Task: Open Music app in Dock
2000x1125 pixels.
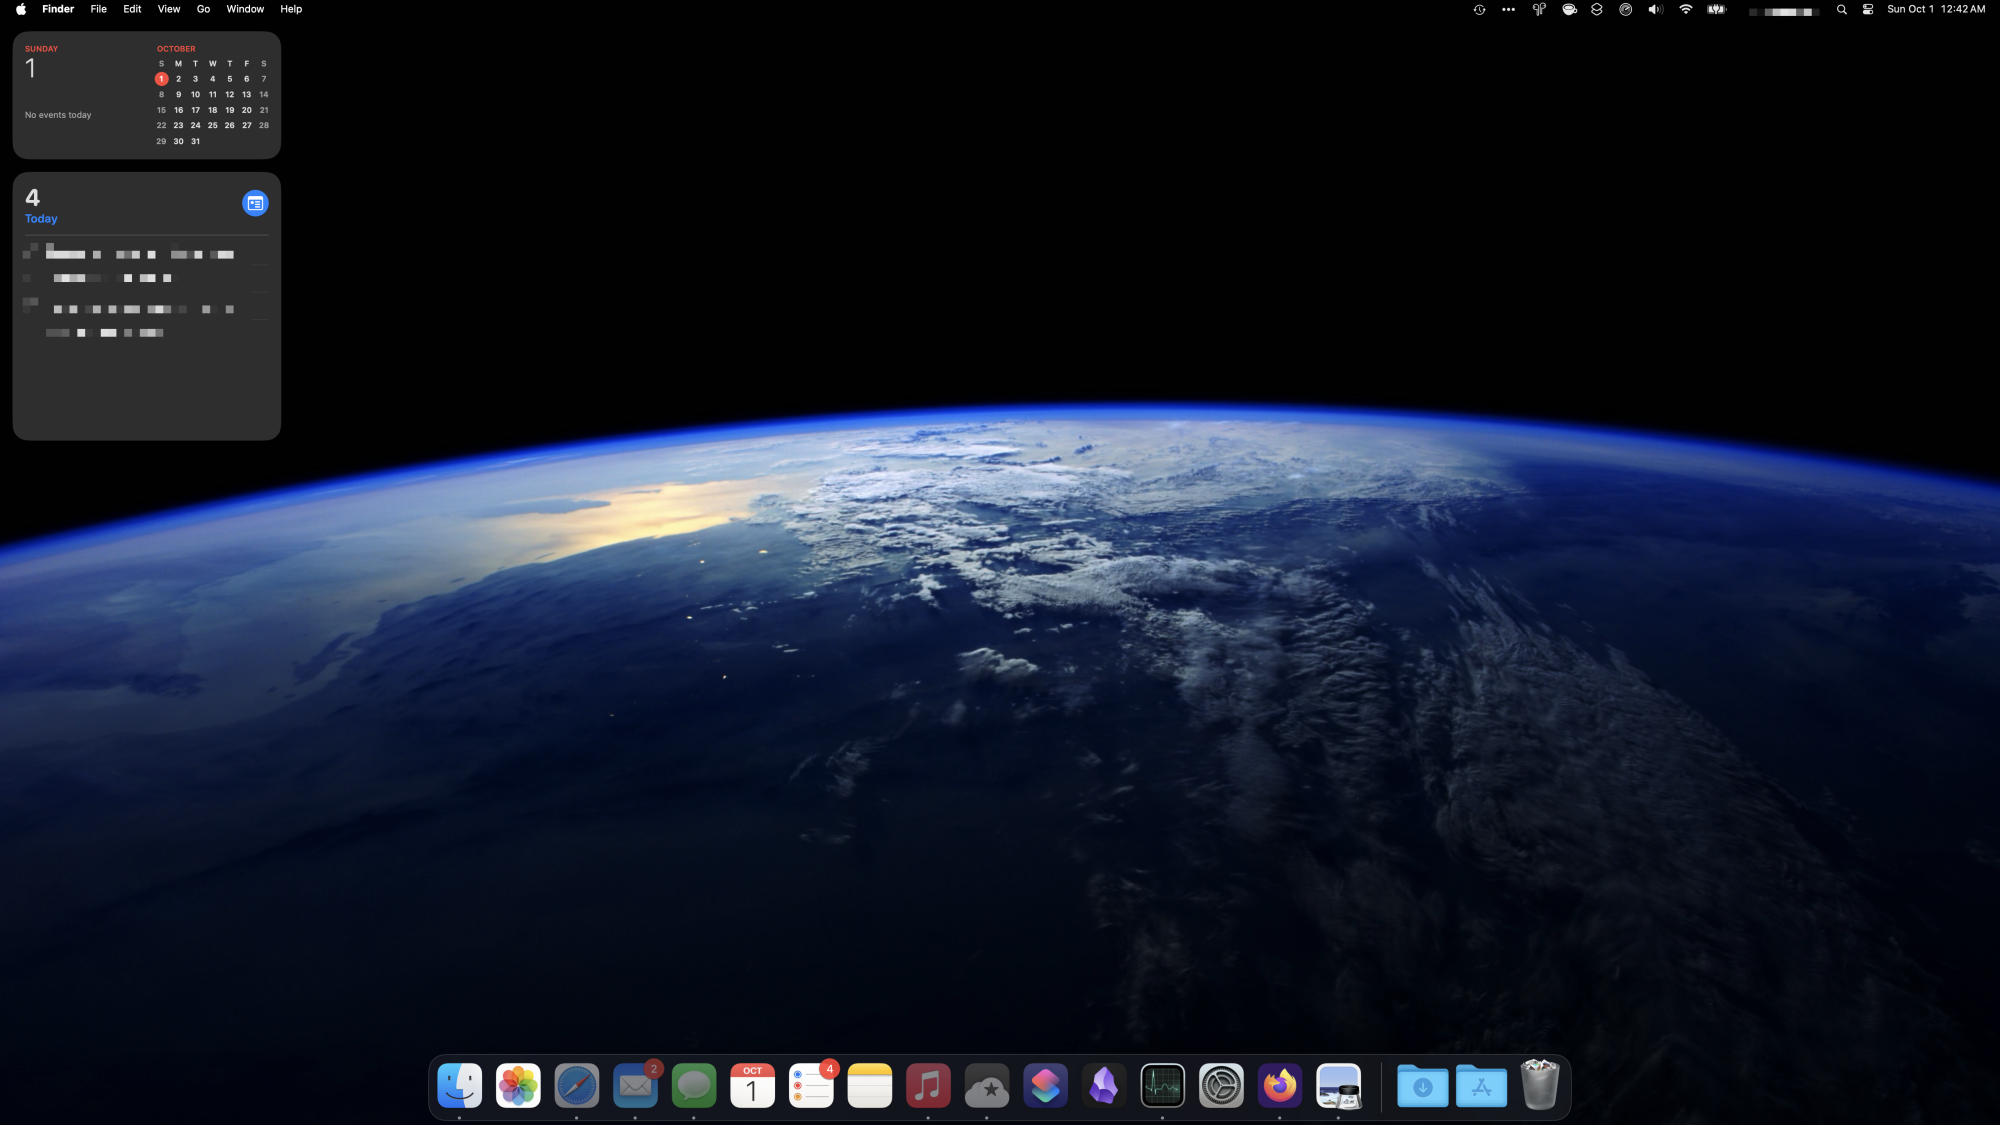Action: coord(928,1085)
